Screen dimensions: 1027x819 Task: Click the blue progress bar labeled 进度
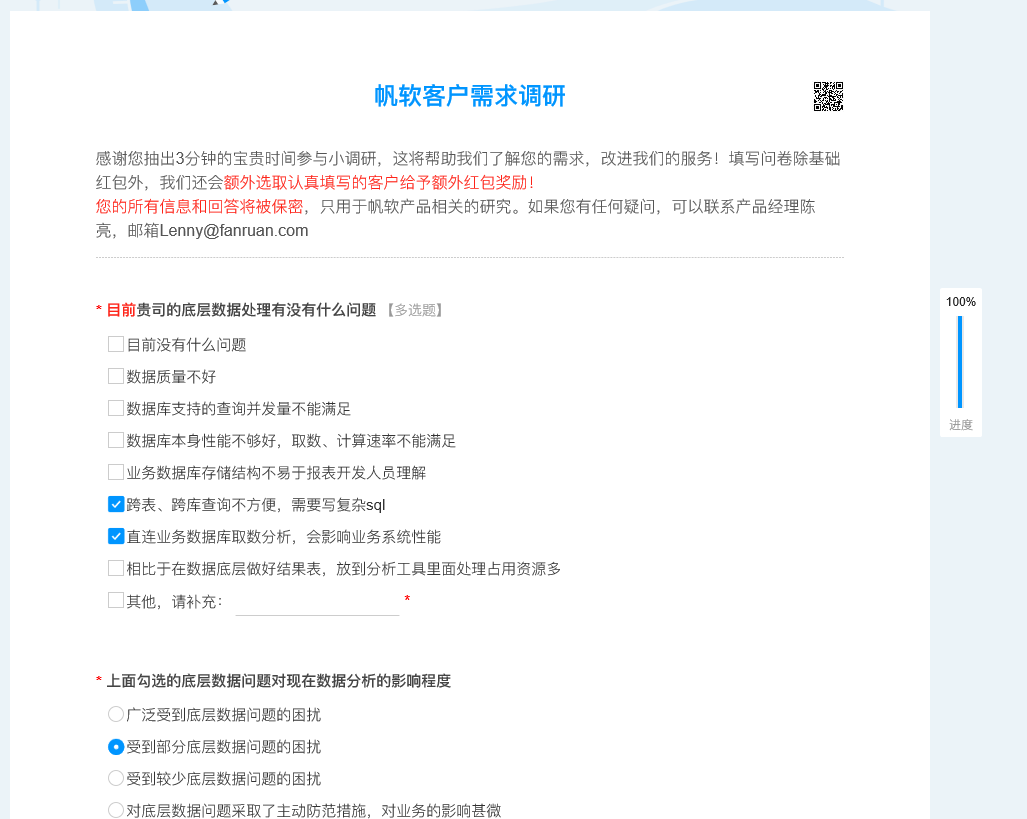click(960, 362)
